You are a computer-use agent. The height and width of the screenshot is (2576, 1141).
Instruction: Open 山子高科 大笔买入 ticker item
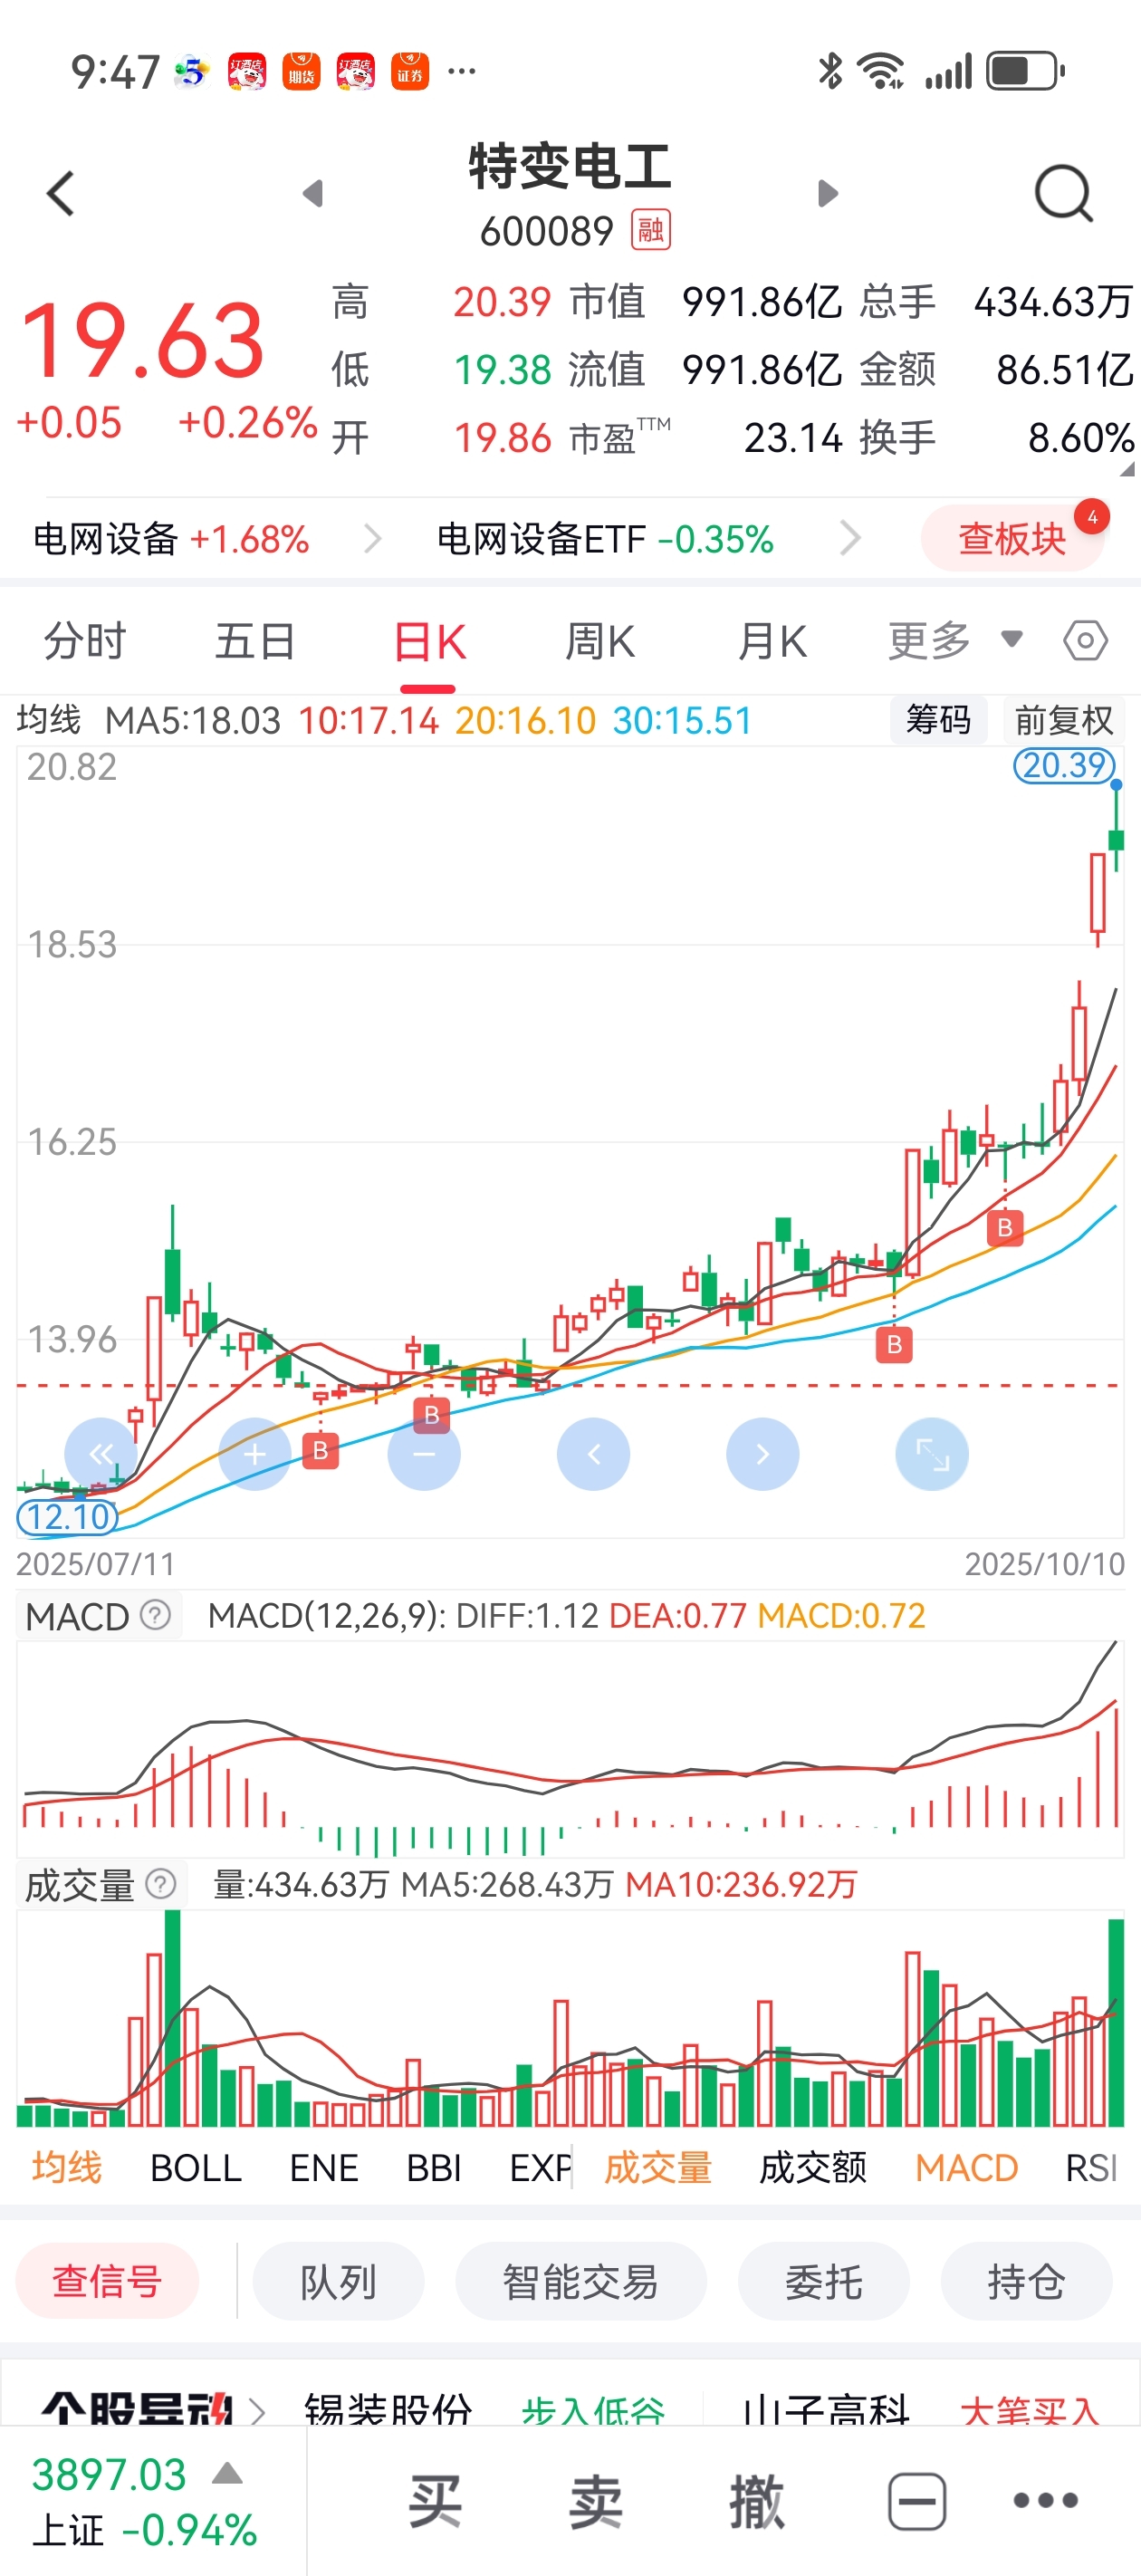(x=920, y=2409)
